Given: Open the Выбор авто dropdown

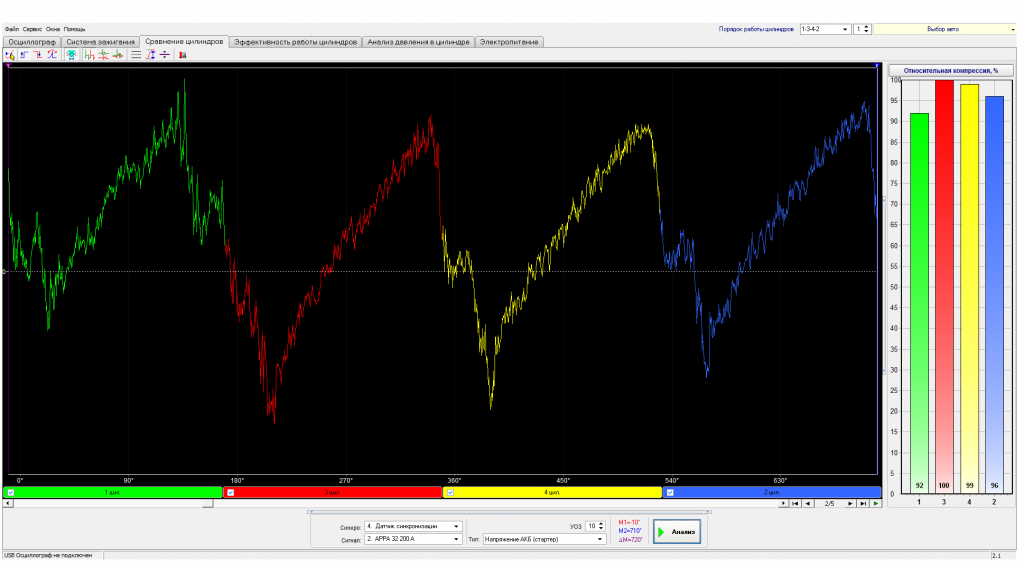Looking at the screenshot, I should [945, 29].
